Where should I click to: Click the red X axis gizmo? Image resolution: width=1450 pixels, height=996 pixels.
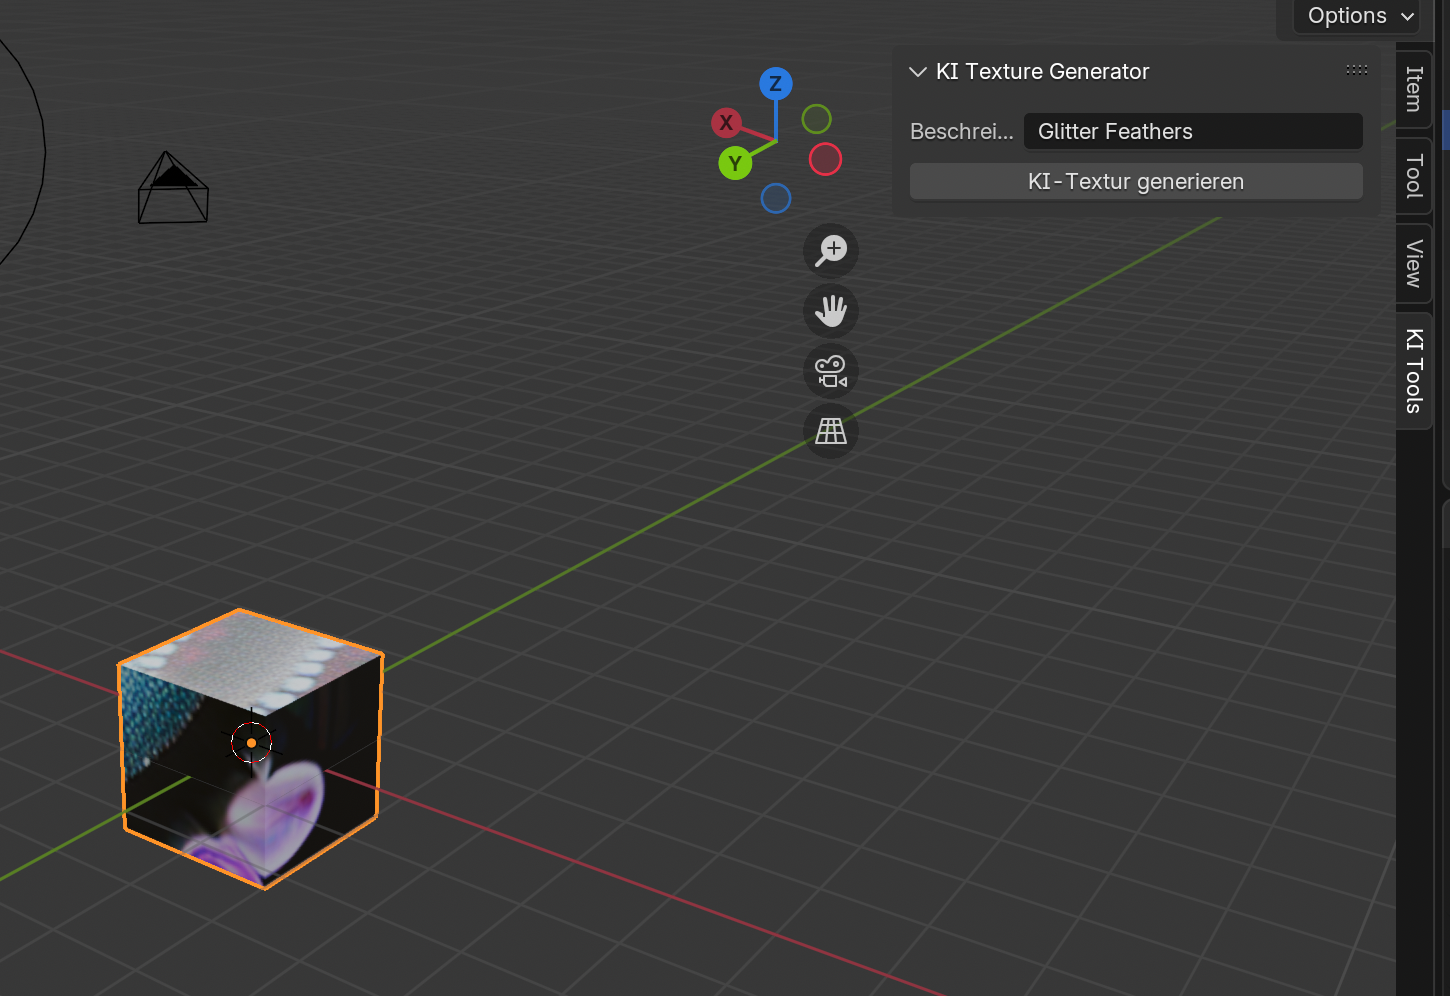pos(726,123)
